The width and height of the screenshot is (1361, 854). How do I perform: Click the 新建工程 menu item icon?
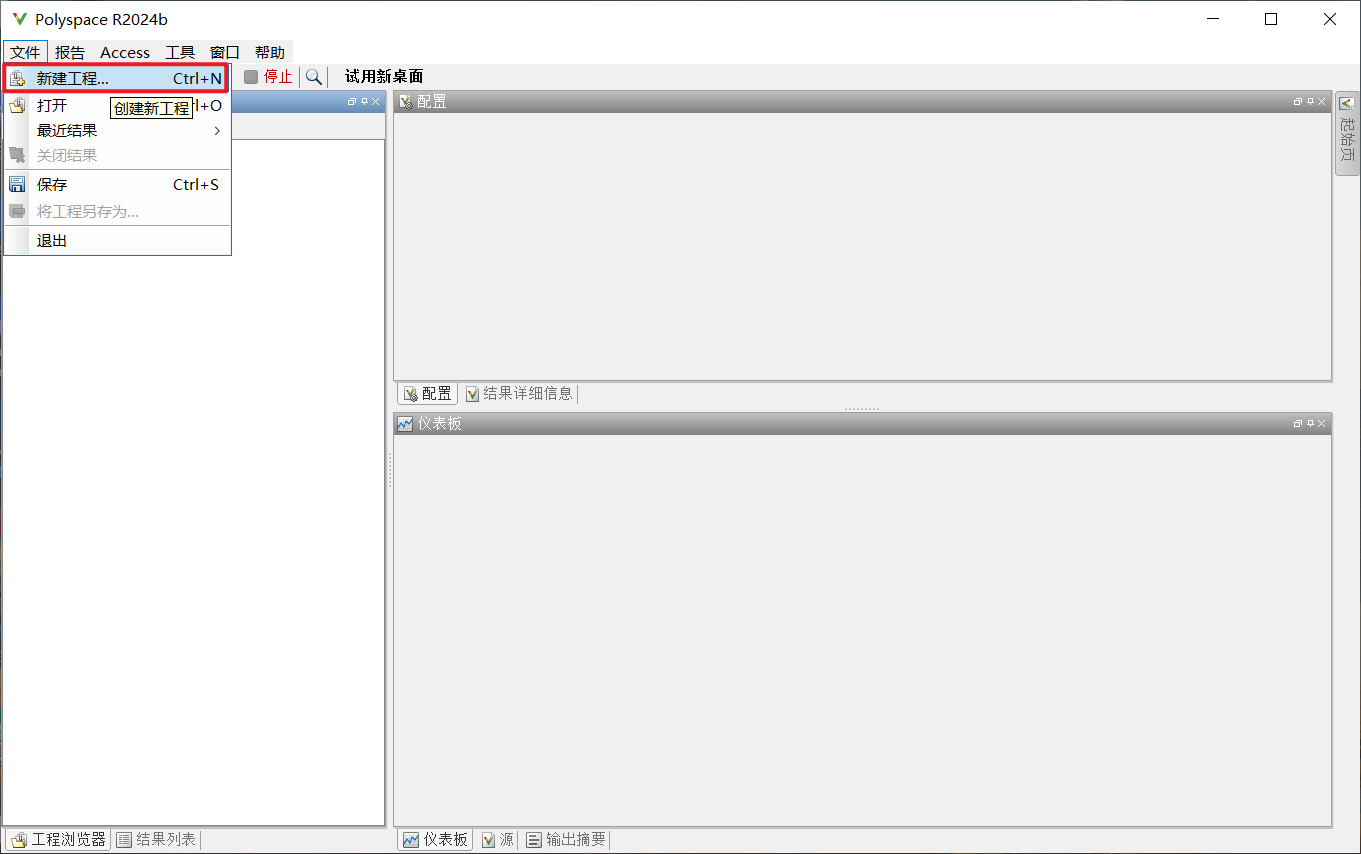click(x=17, y=78)
